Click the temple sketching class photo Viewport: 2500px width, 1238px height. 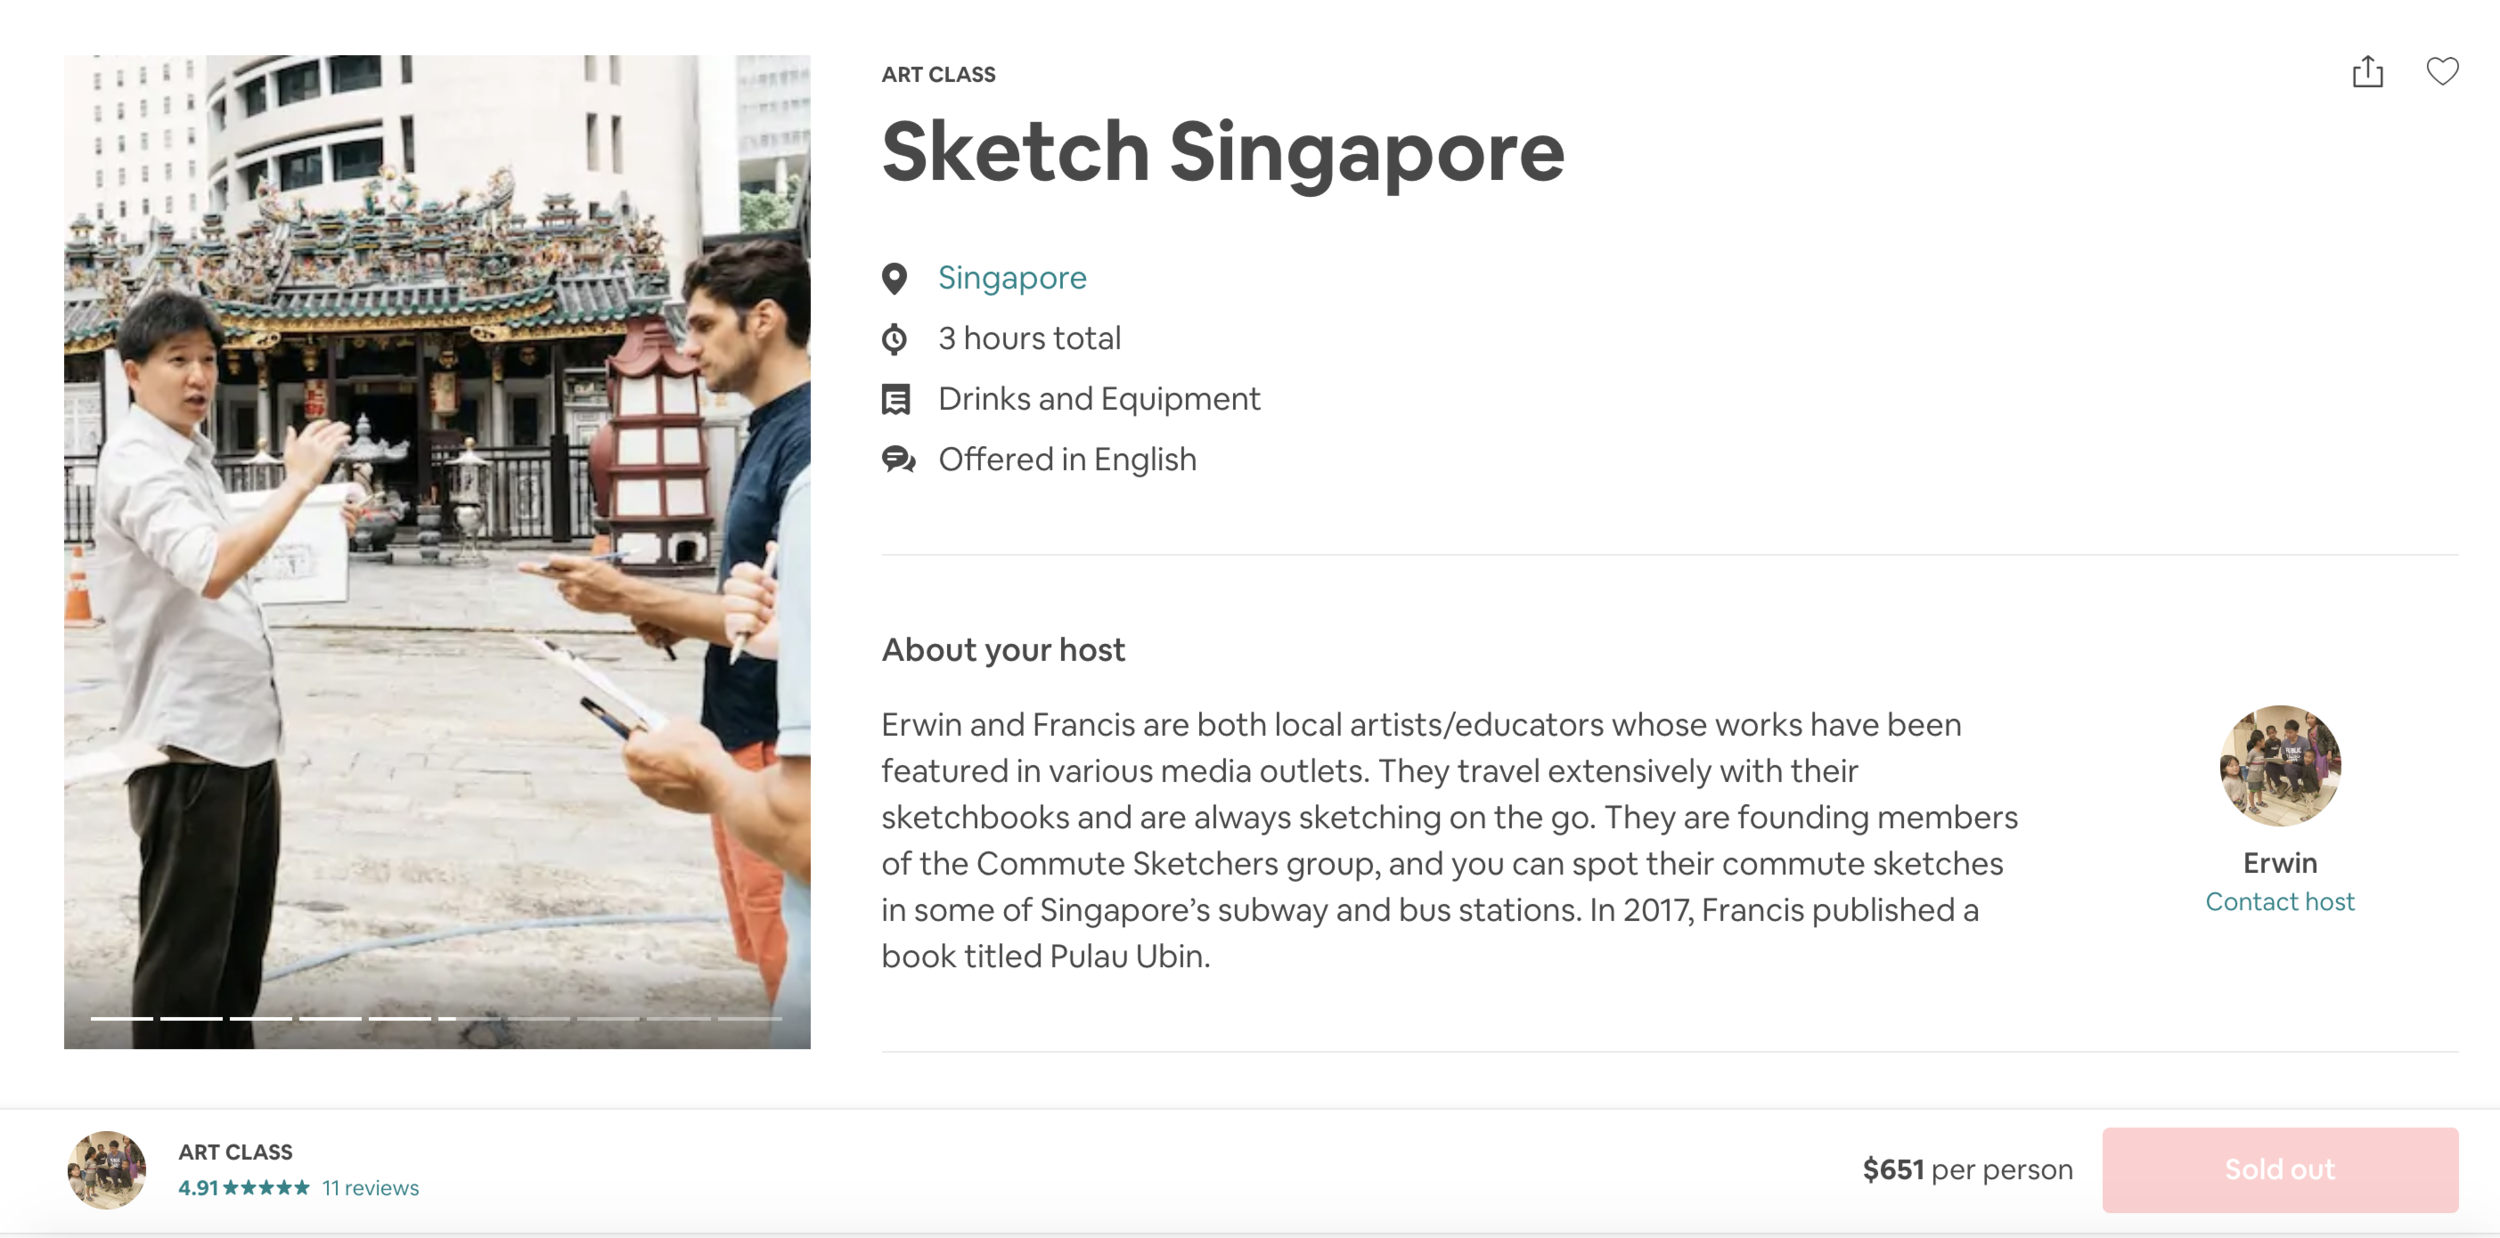coord(437,550)
